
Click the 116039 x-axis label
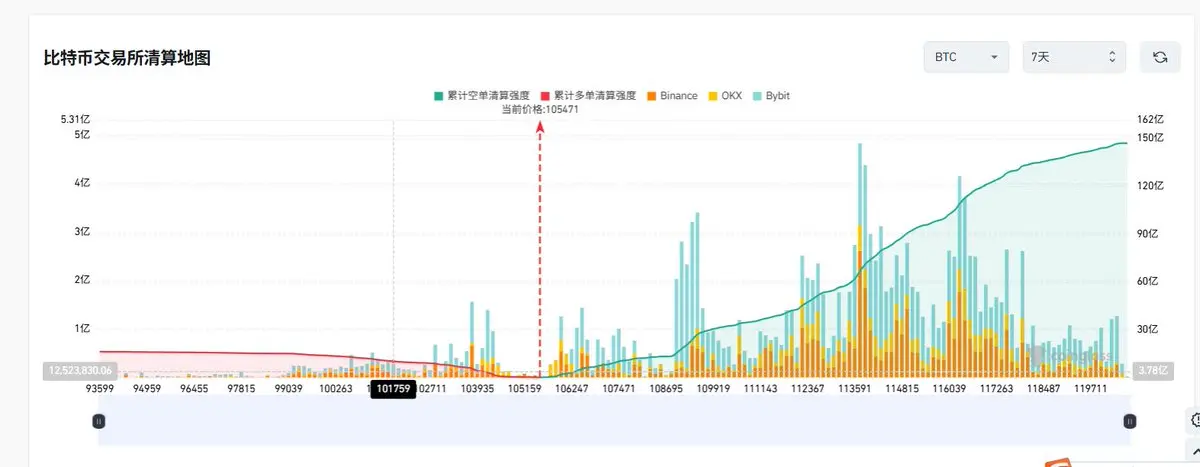950,389
